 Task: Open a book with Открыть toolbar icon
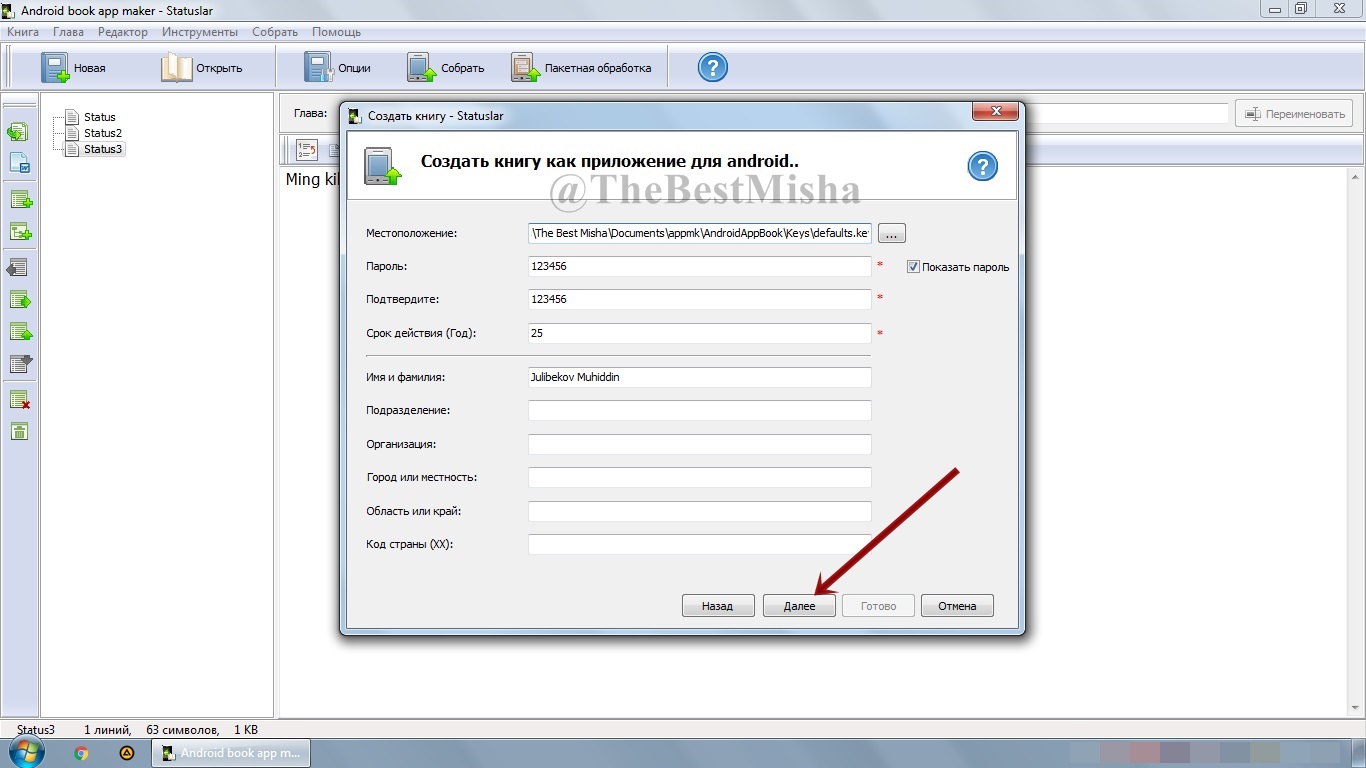pyautogui.click(x=202, y=68)
